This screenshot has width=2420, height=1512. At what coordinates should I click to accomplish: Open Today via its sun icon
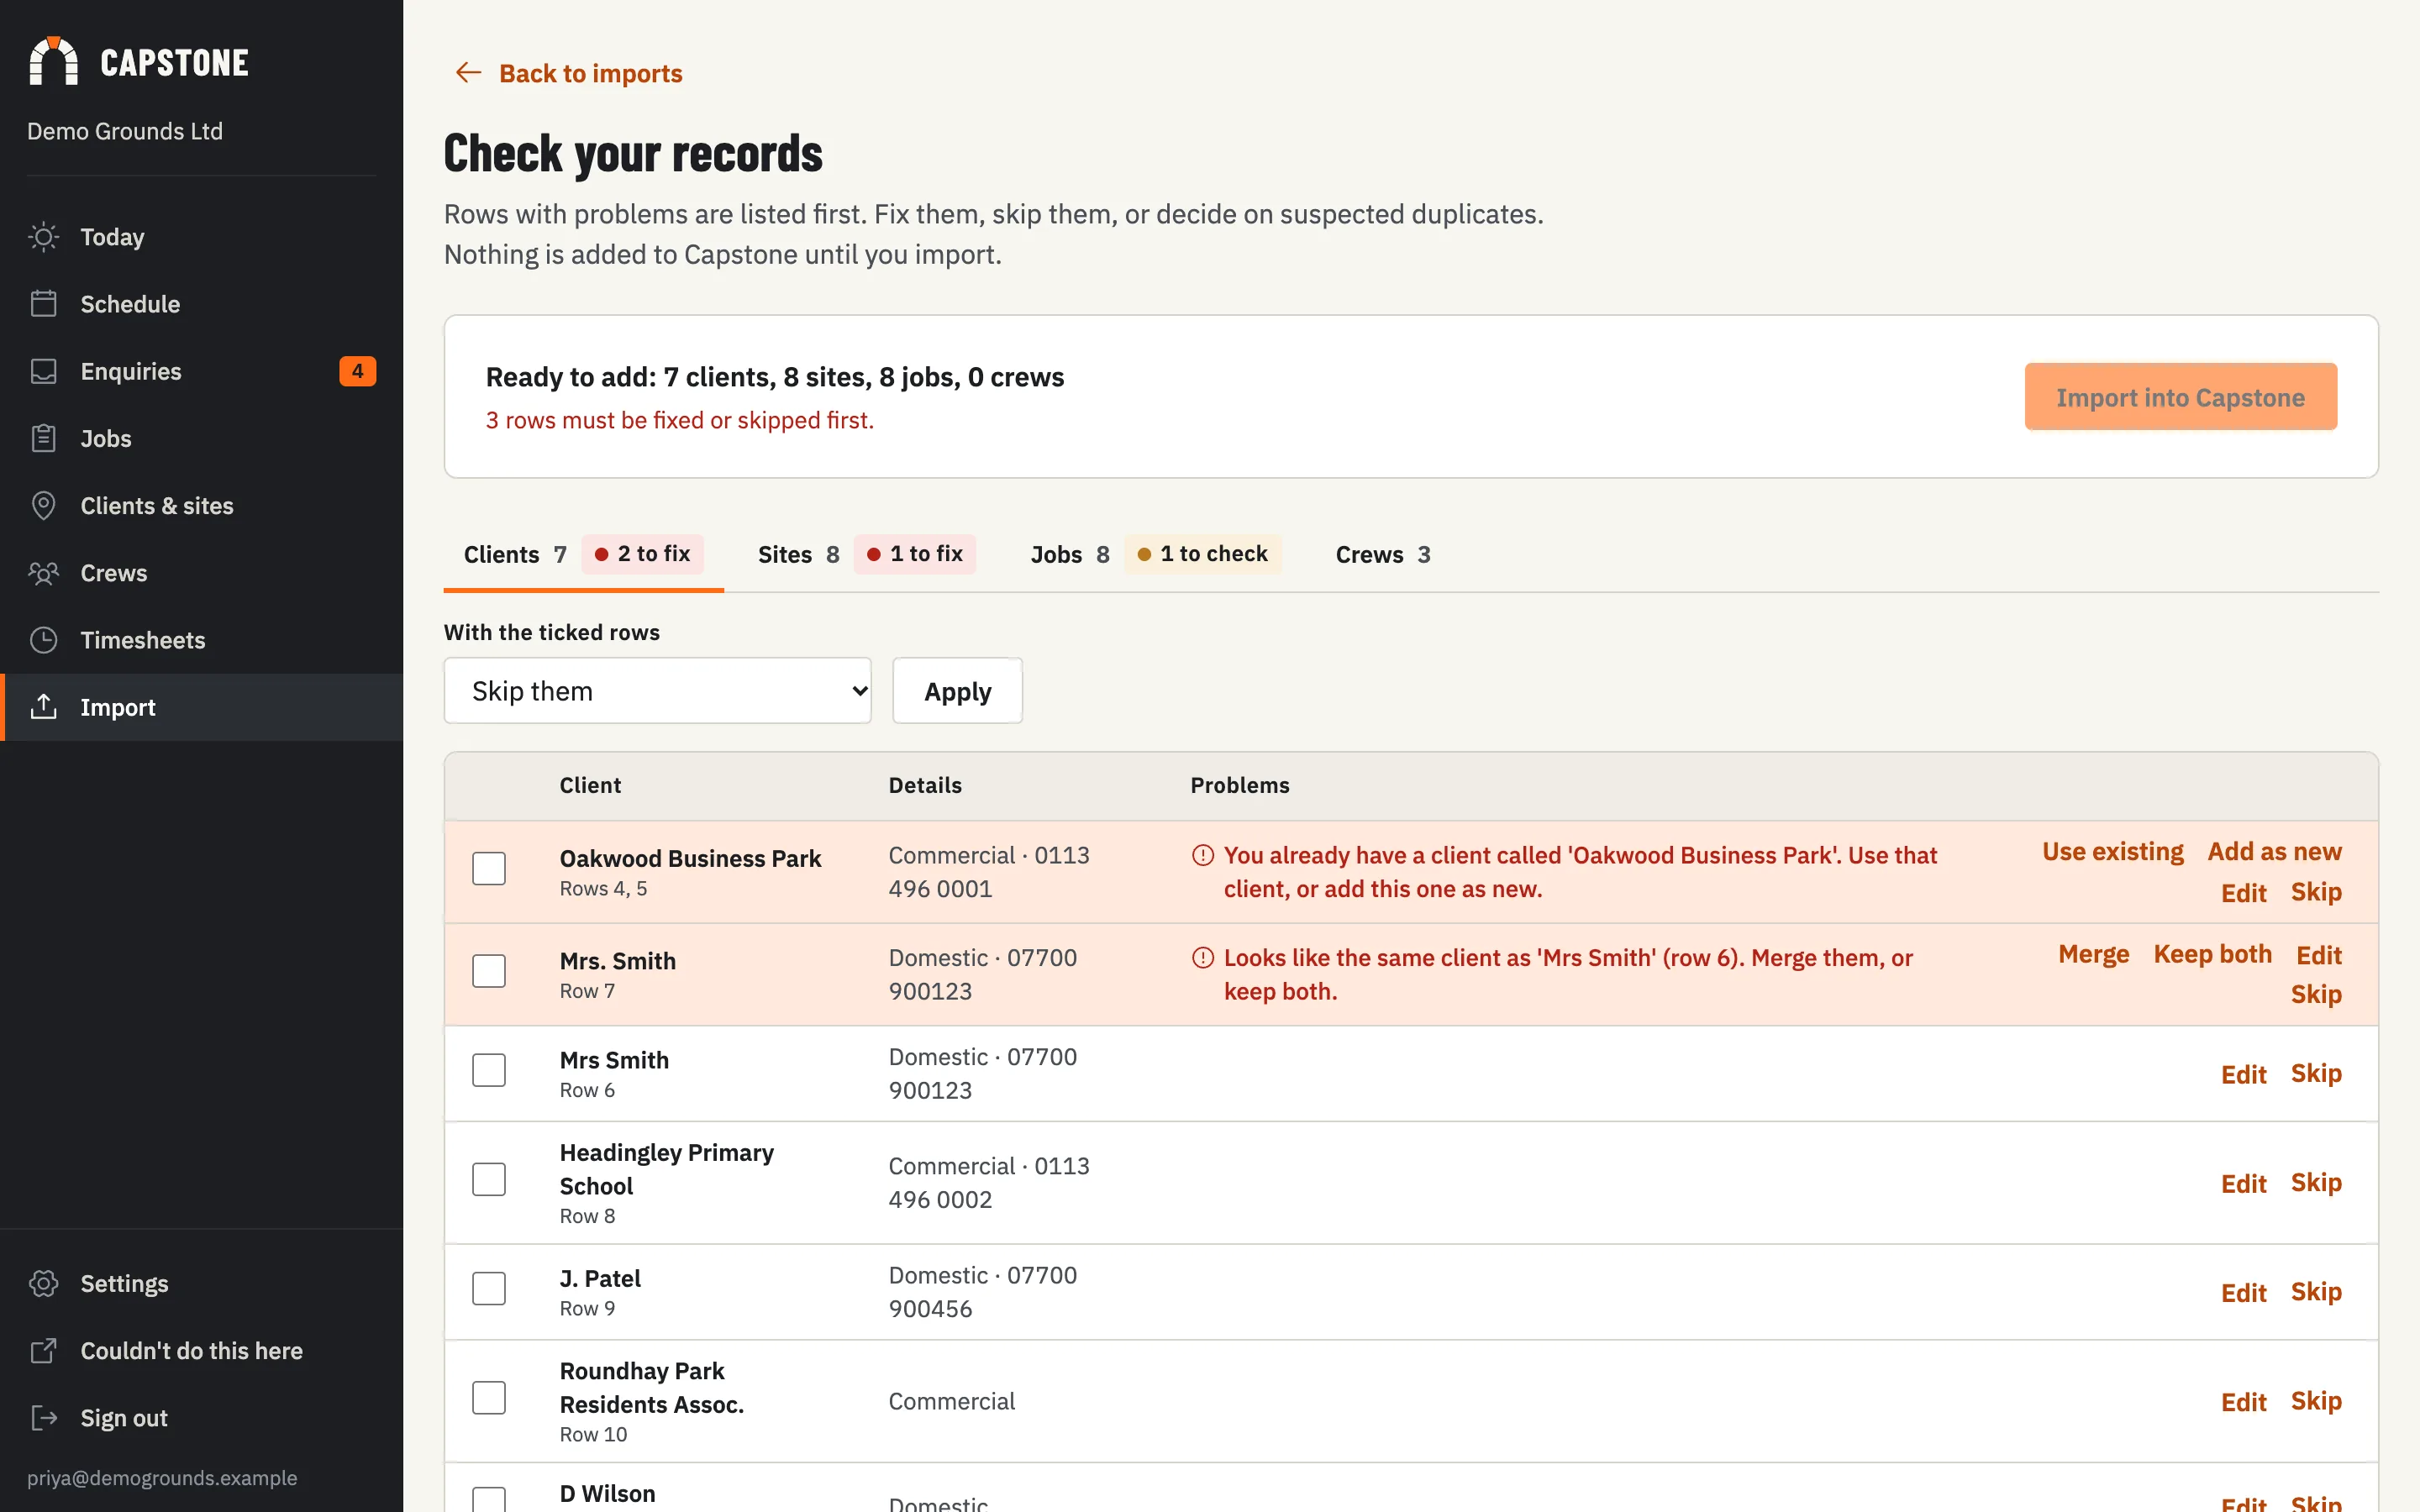pos(44,237)
